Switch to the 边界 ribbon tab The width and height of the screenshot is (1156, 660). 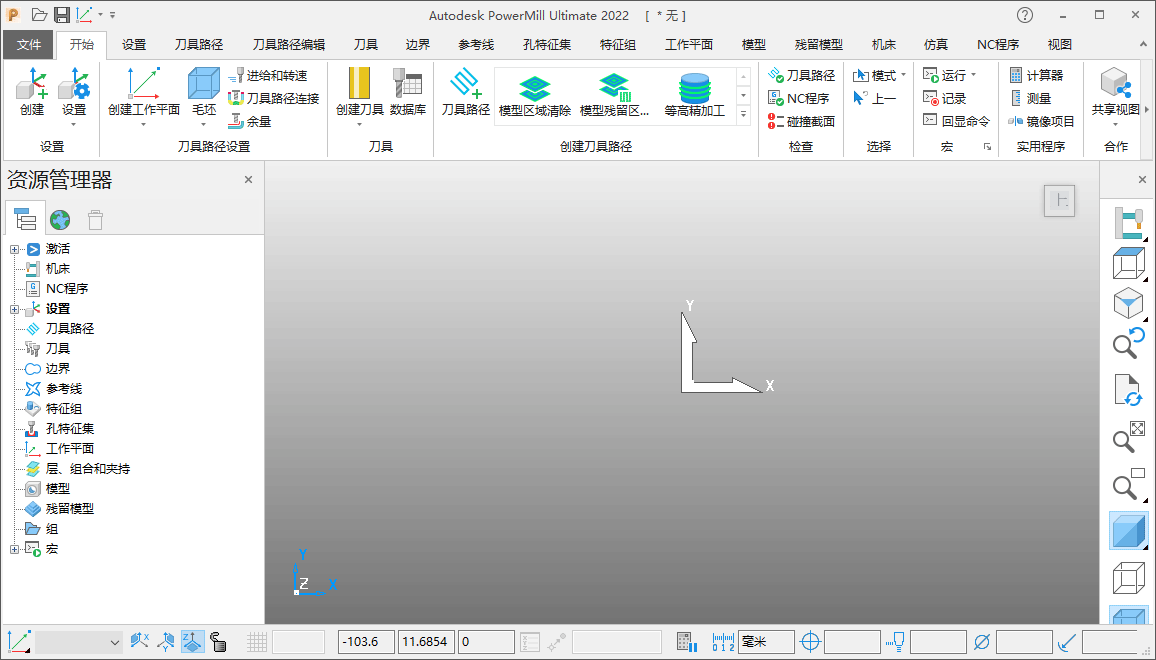point(417,44)
